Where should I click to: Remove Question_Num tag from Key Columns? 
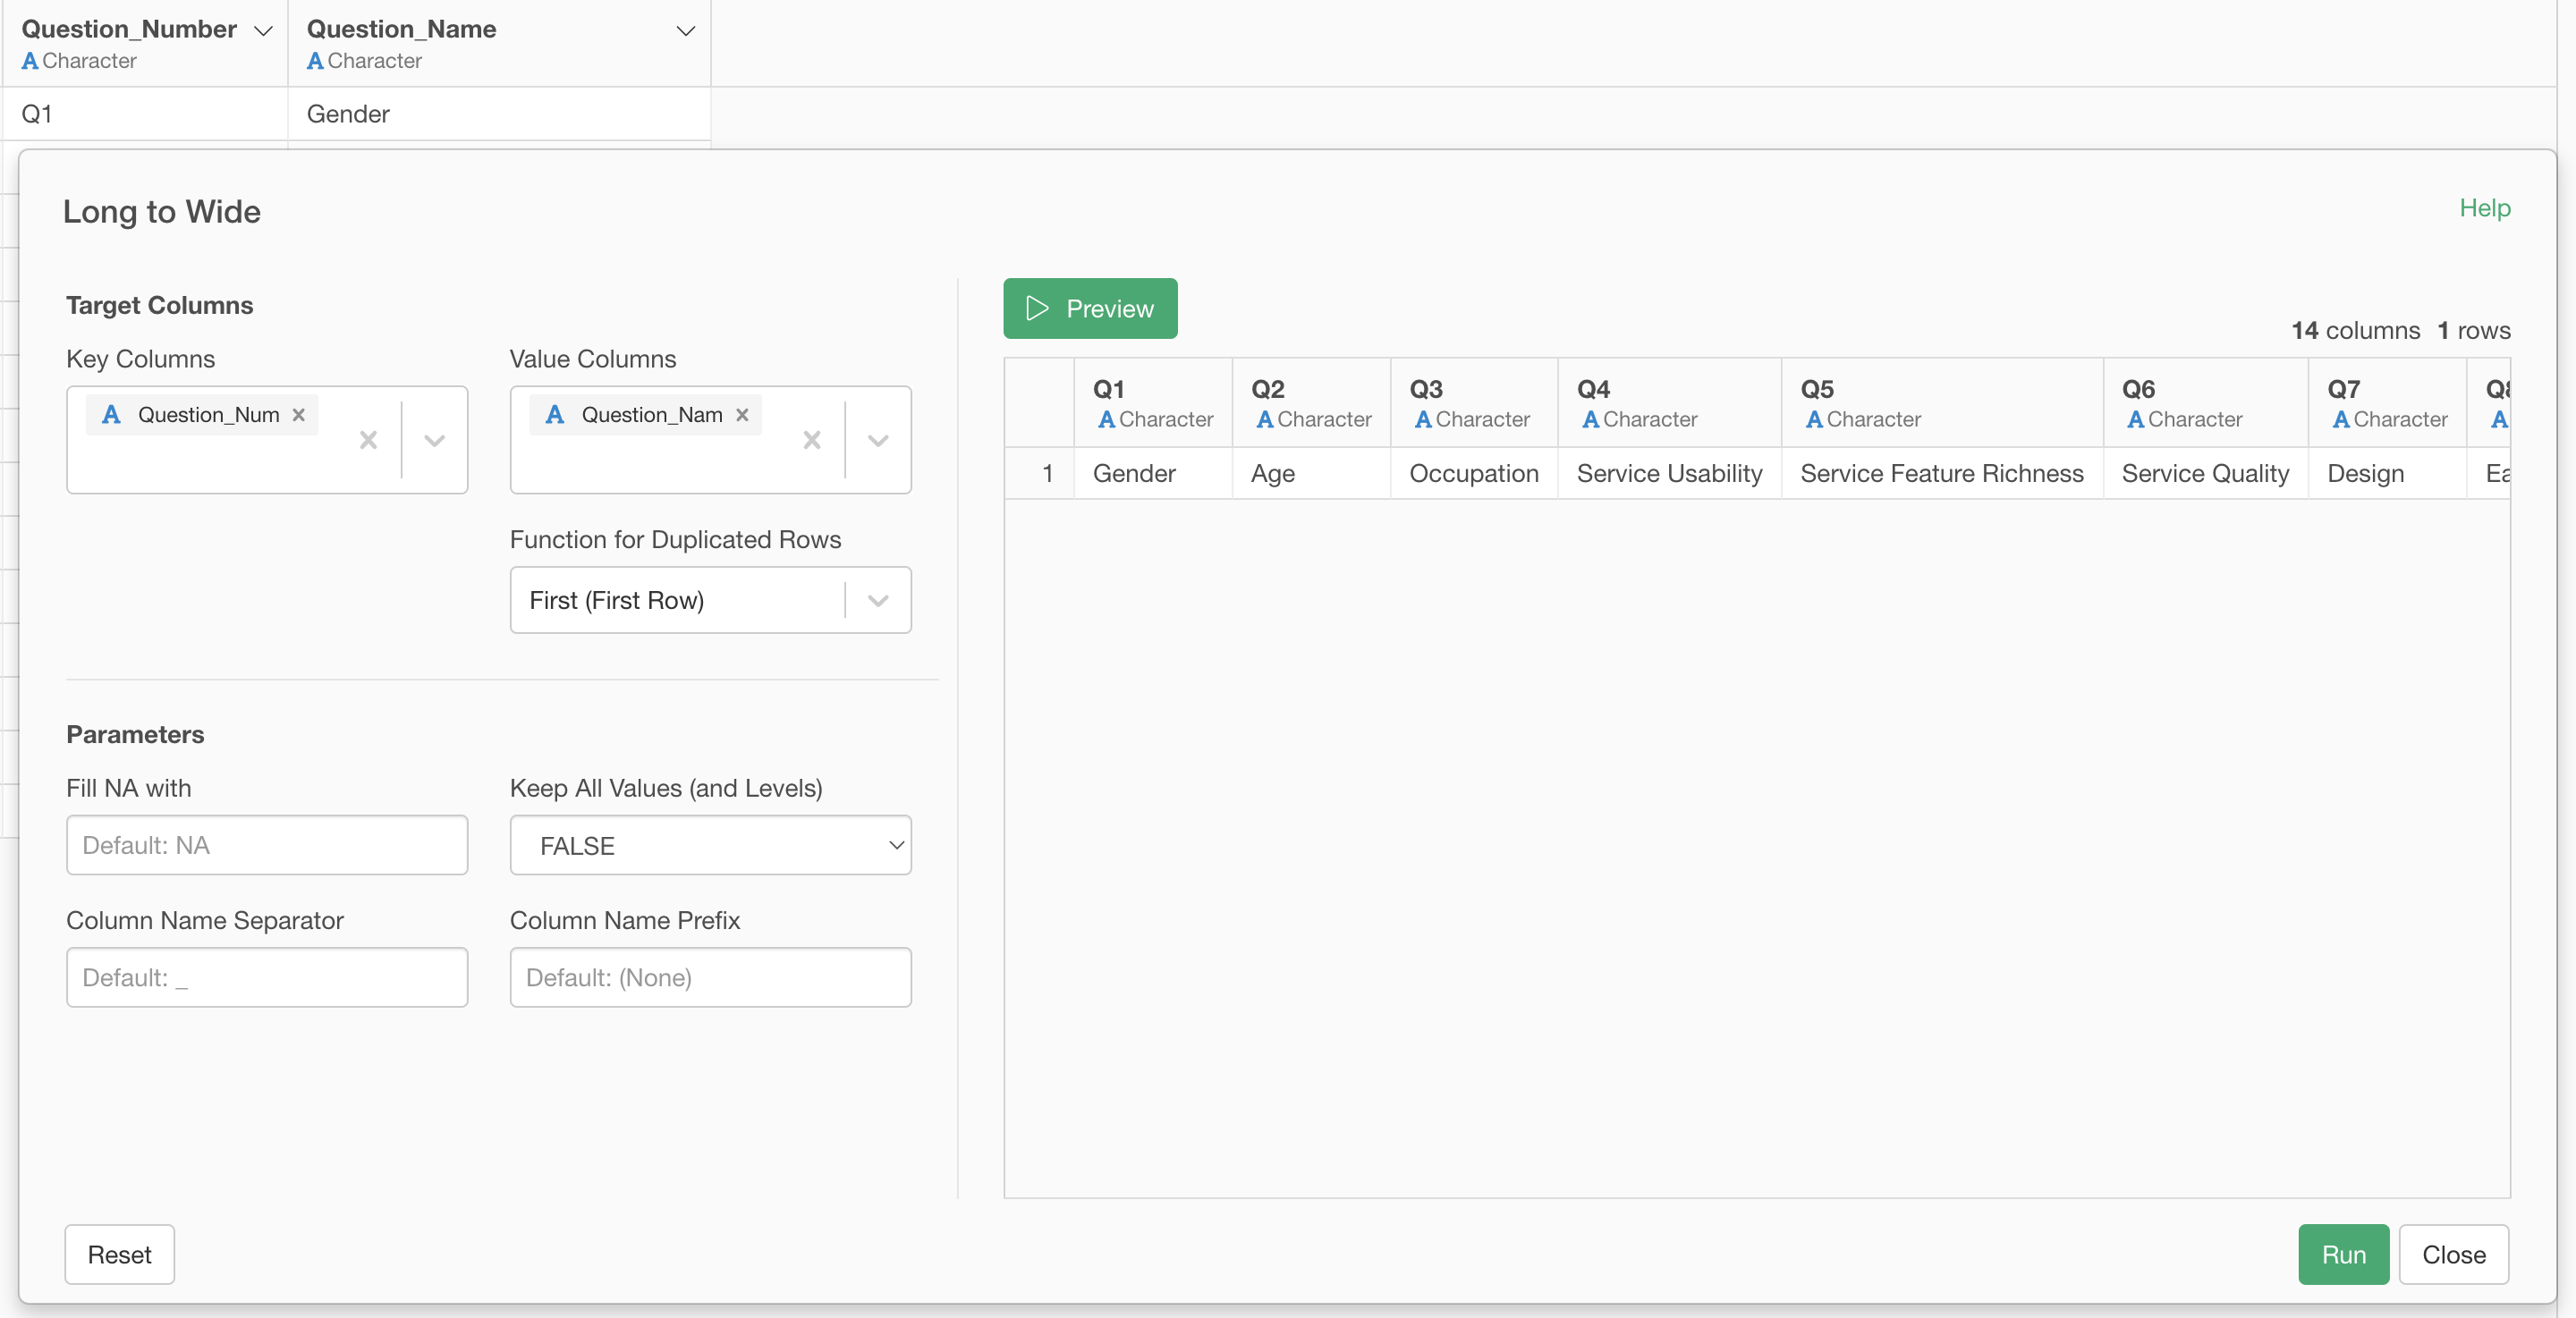click(x=298, y=415)
